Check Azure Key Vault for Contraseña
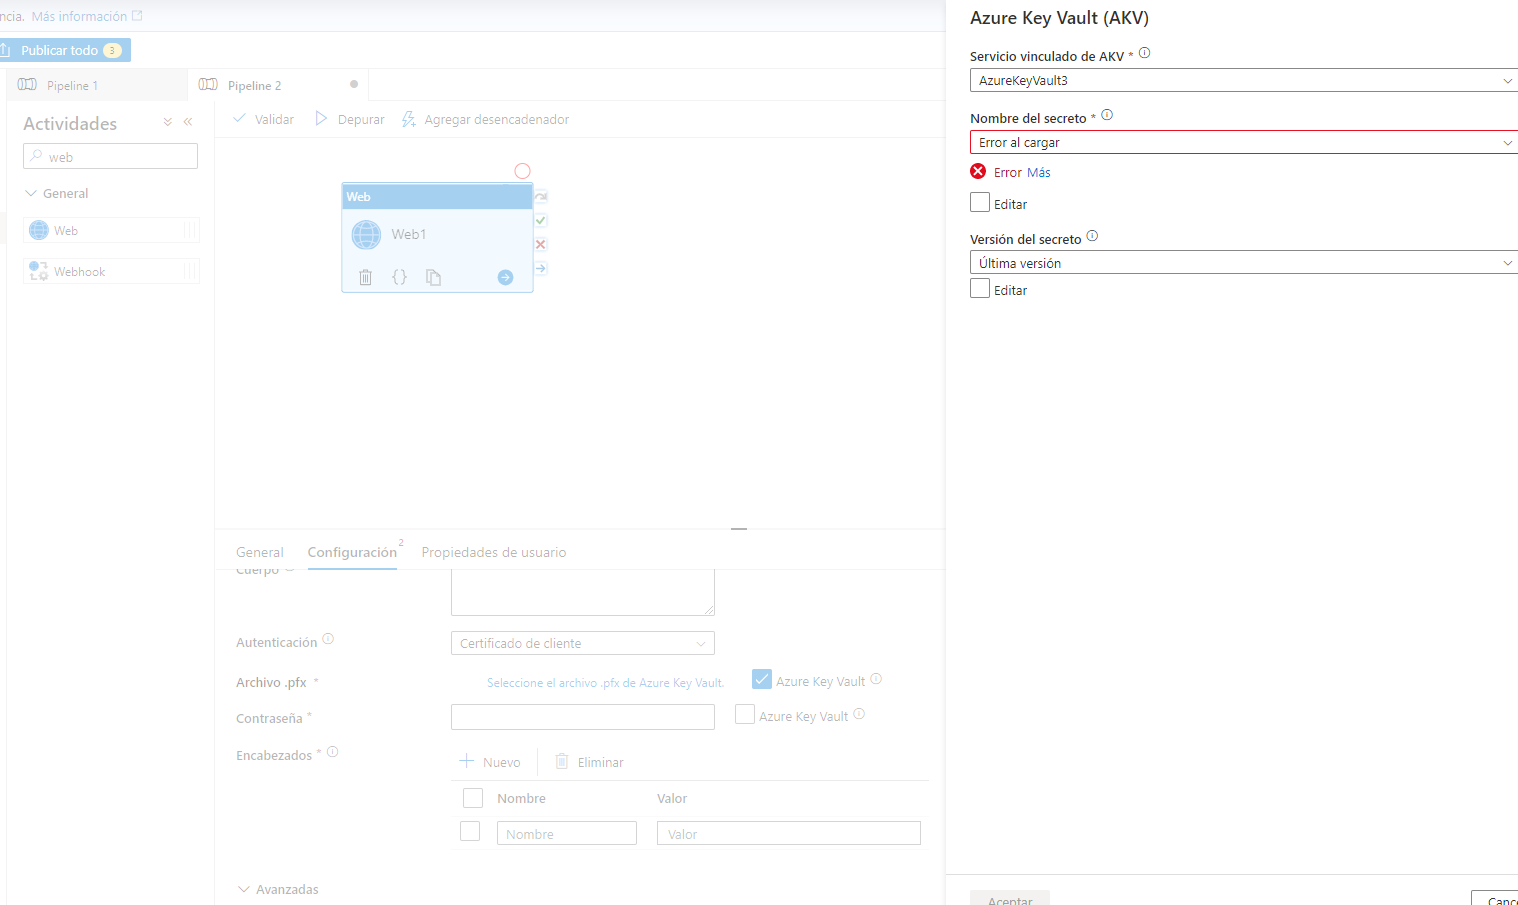The width and height of the screenshot is (1518, 905). click(744, 714)
